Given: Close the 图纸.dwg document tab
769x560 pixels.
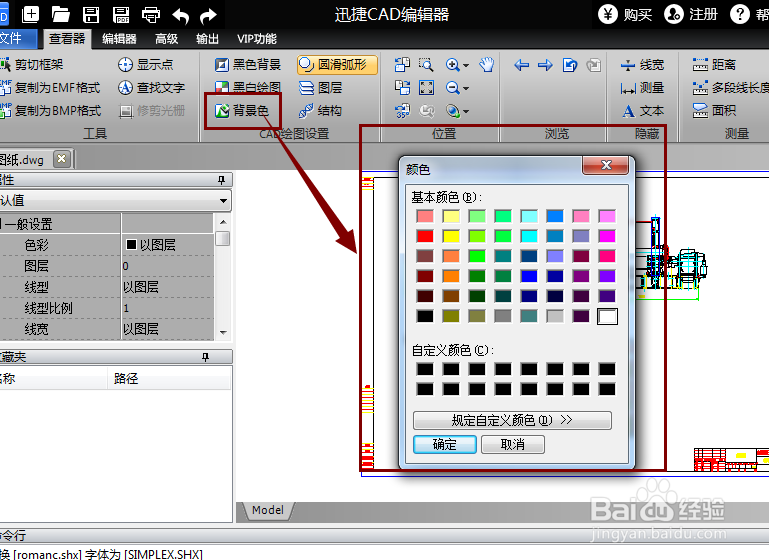Looking at the screenshot, I should (x=62, y=159).
